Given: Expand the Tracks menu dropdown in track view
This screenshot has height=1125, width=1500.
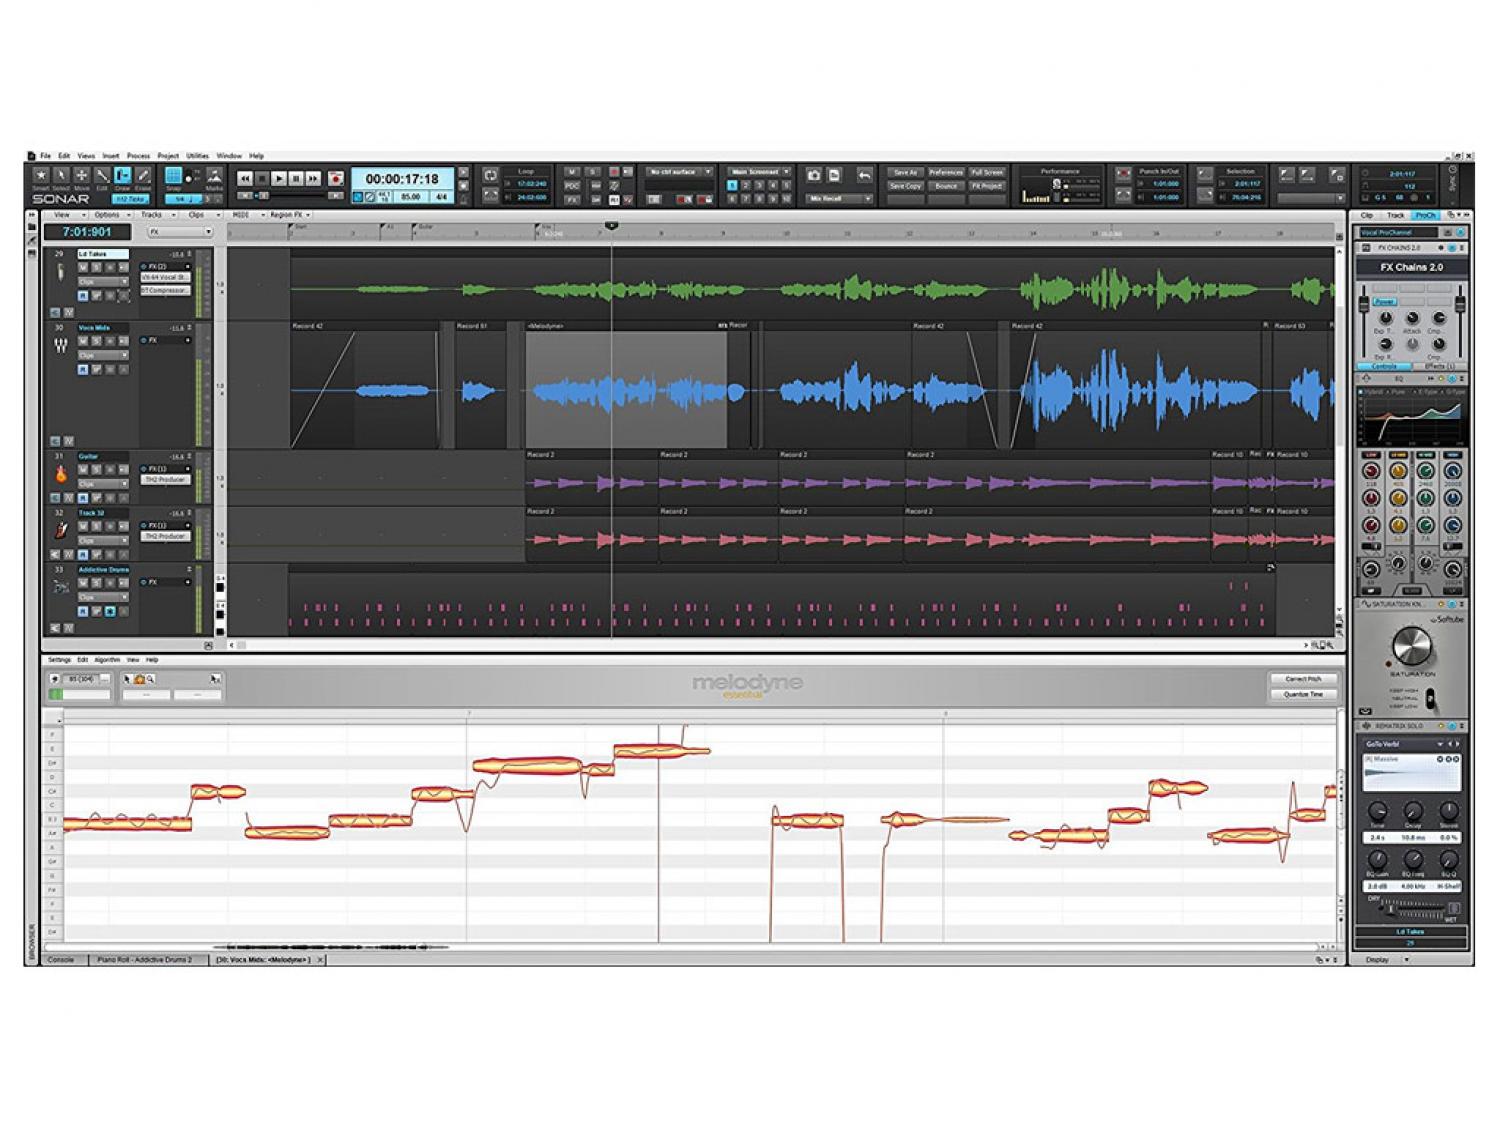Looking at the screenshot, I should (x=155, y=215).
